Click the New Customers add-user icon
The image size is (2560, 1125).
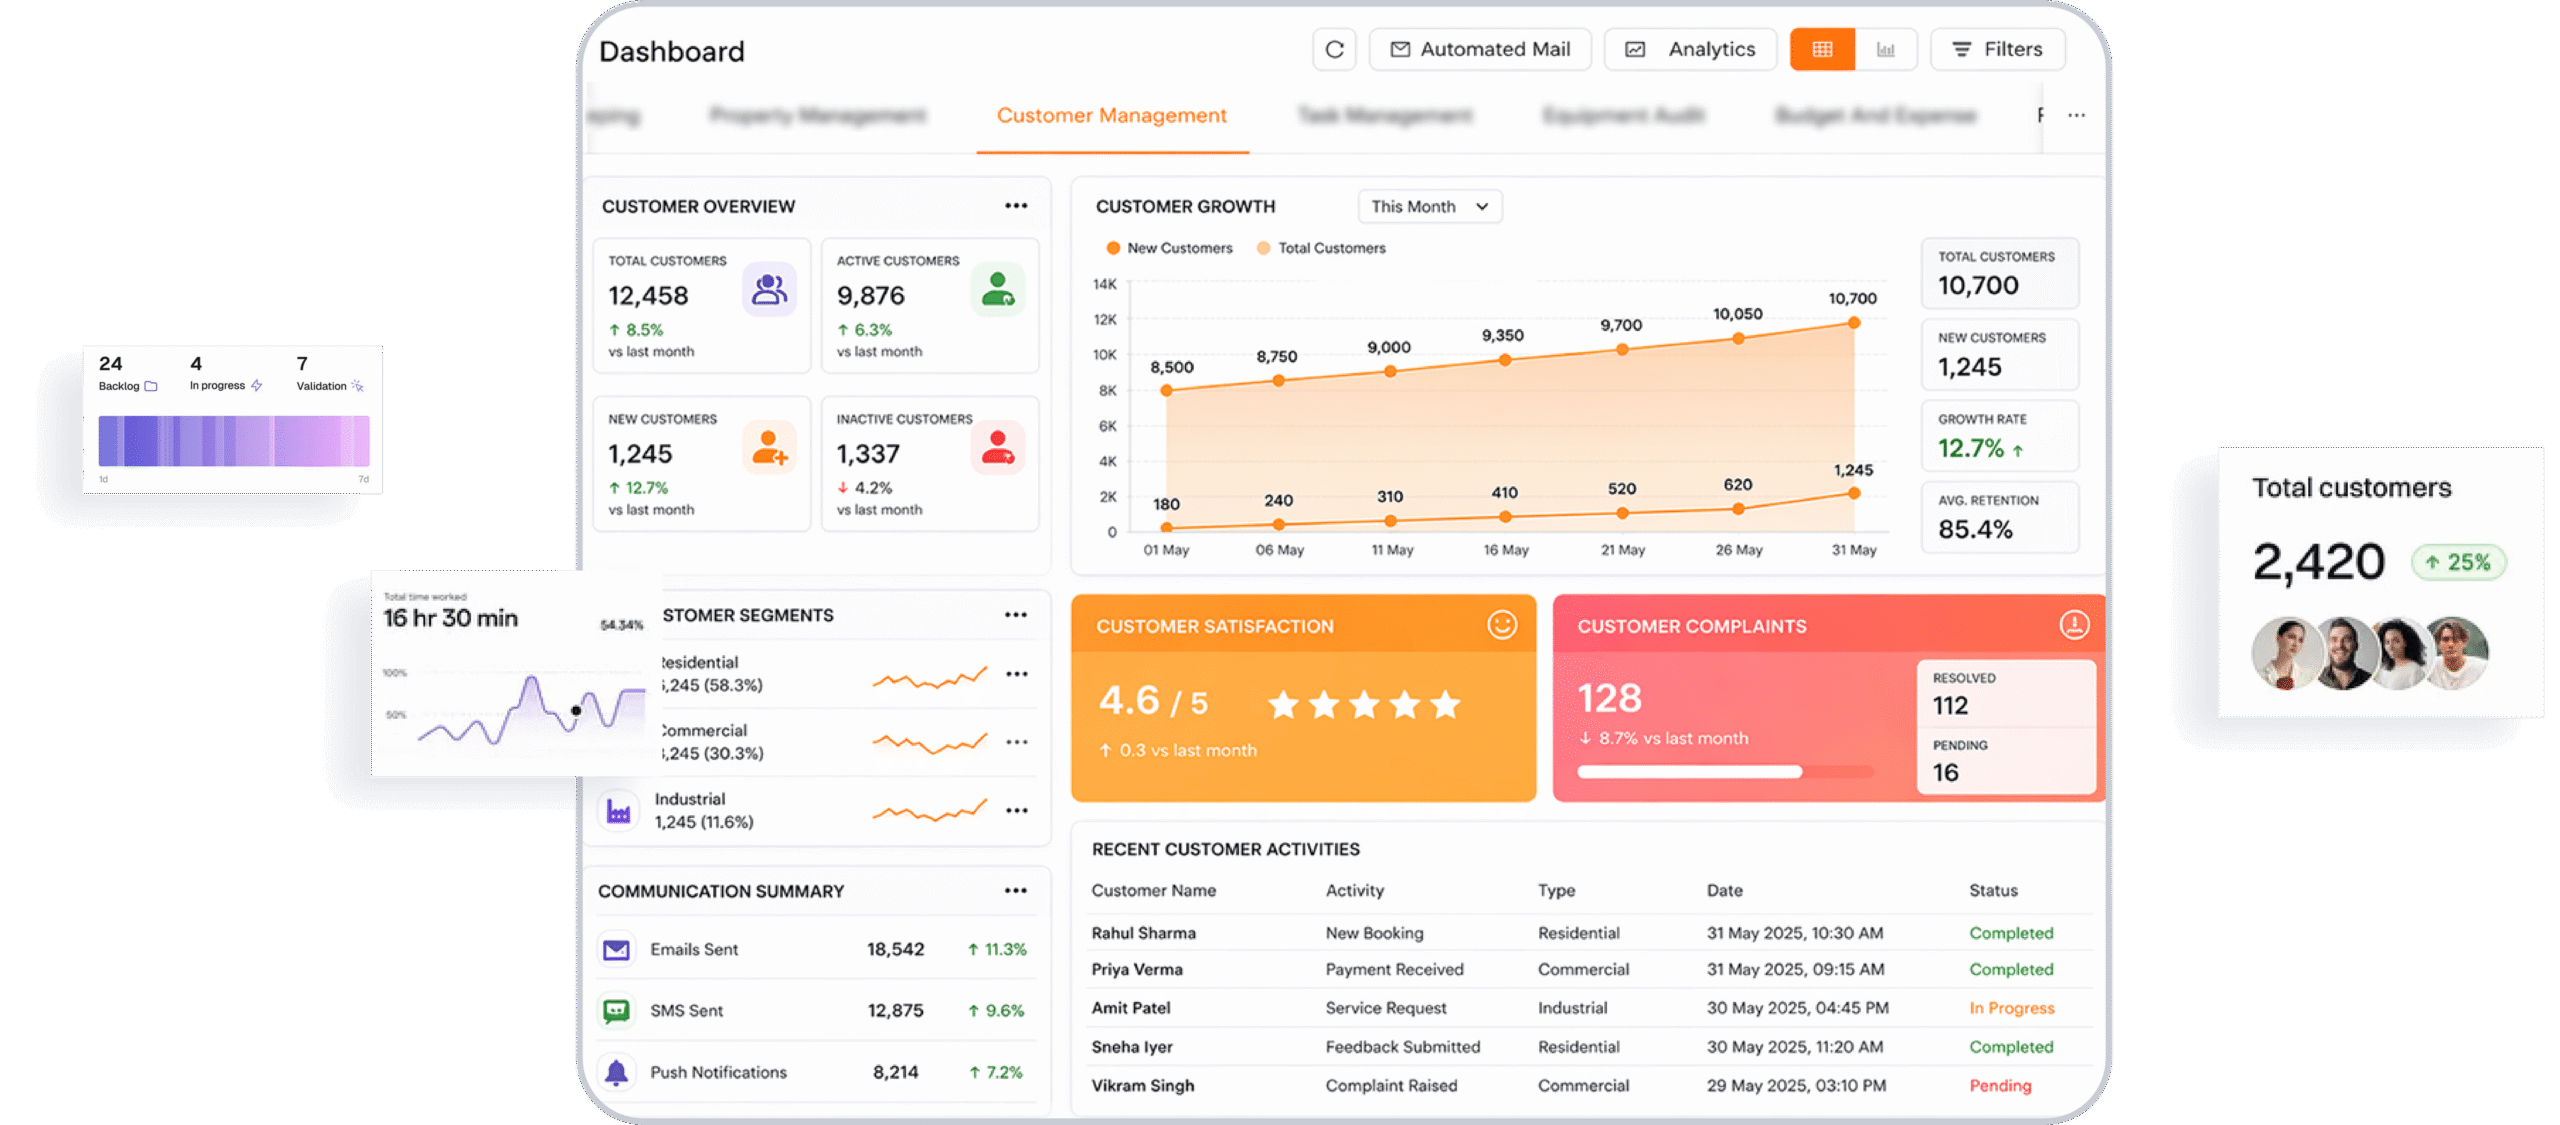(768, 447)
